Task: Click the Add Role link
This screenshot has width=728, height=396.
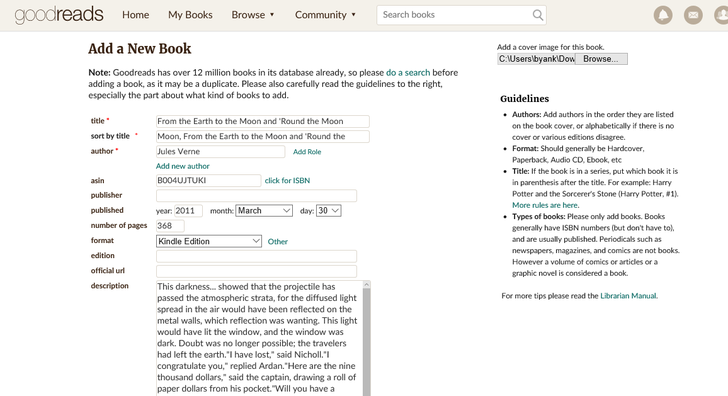Action: (x=307, y=152)
